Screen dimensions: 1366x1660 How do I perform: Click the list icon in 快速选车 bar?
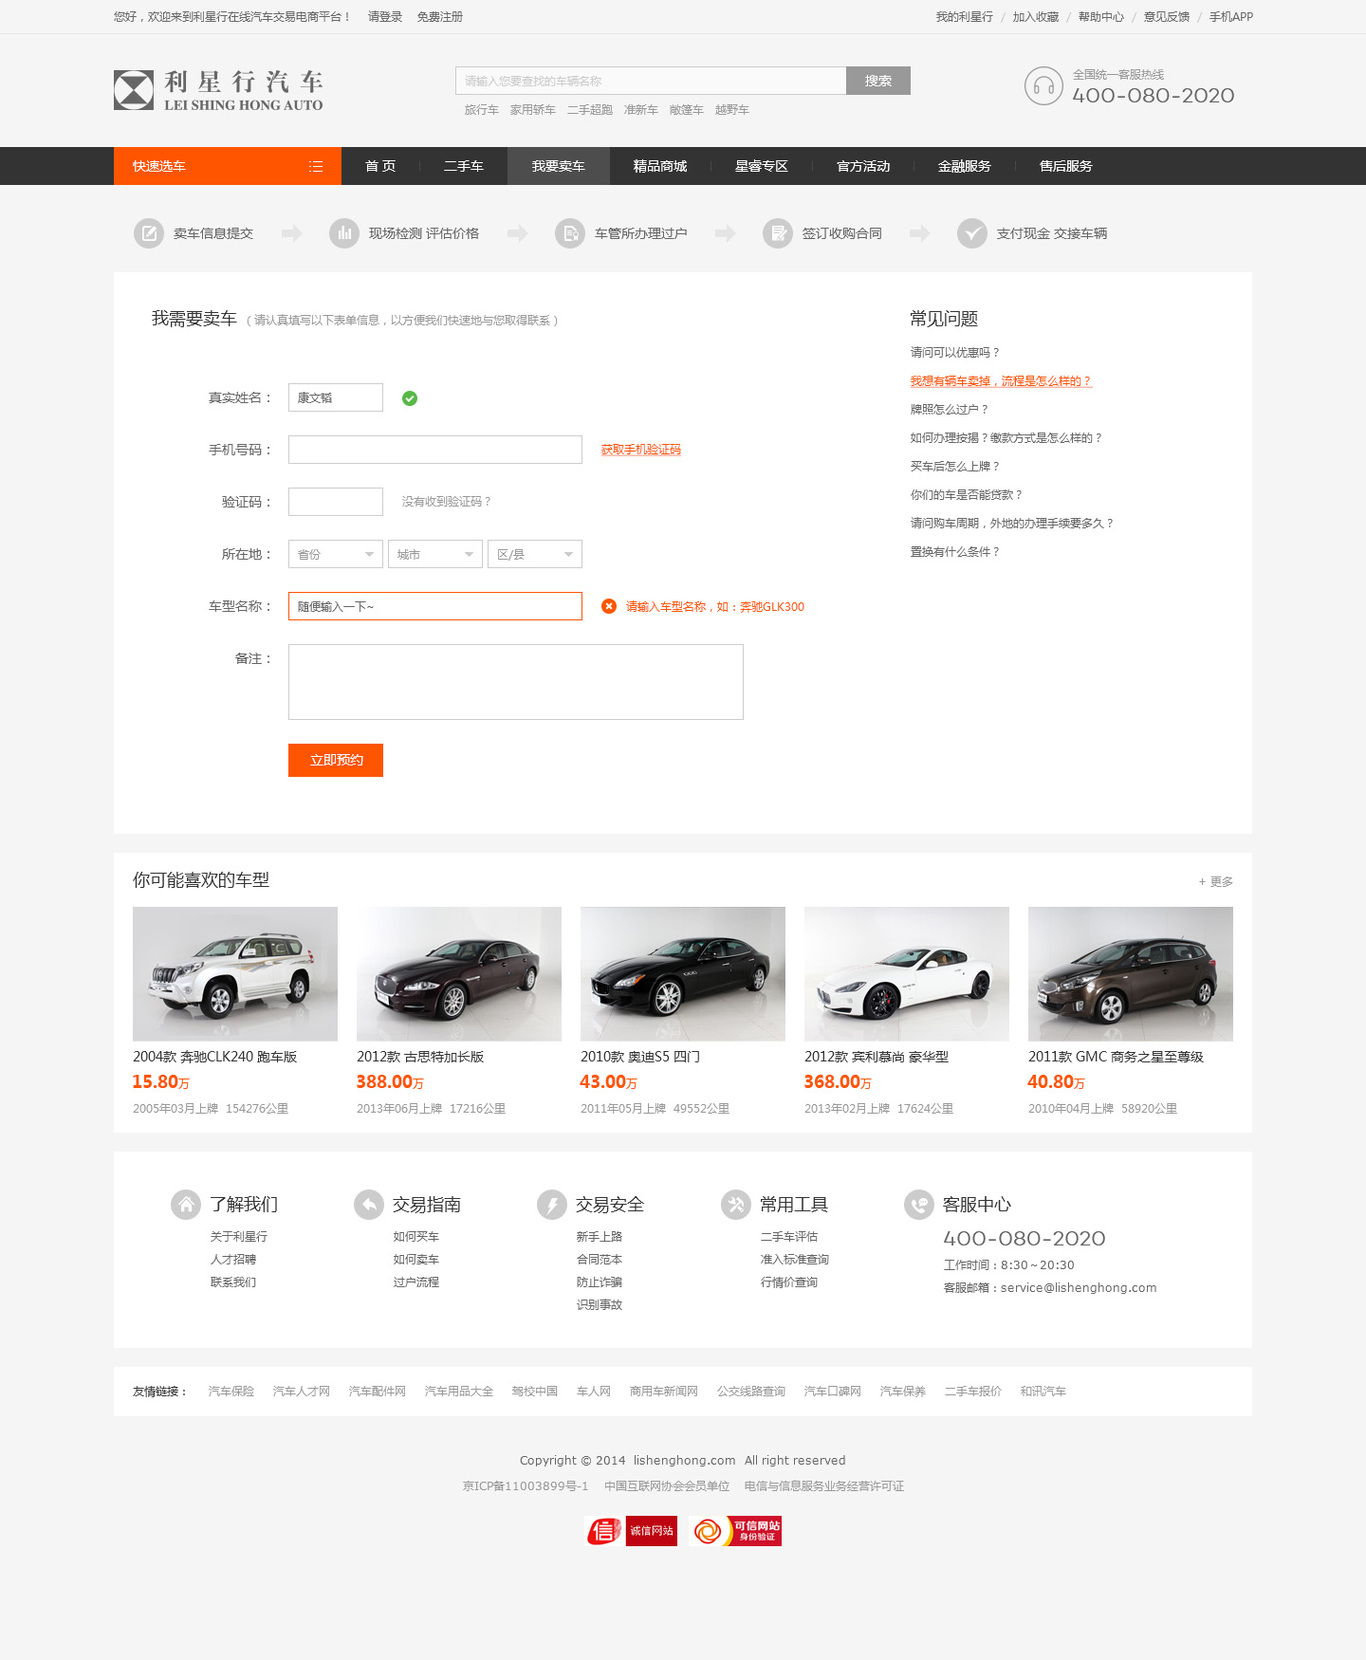315,166
